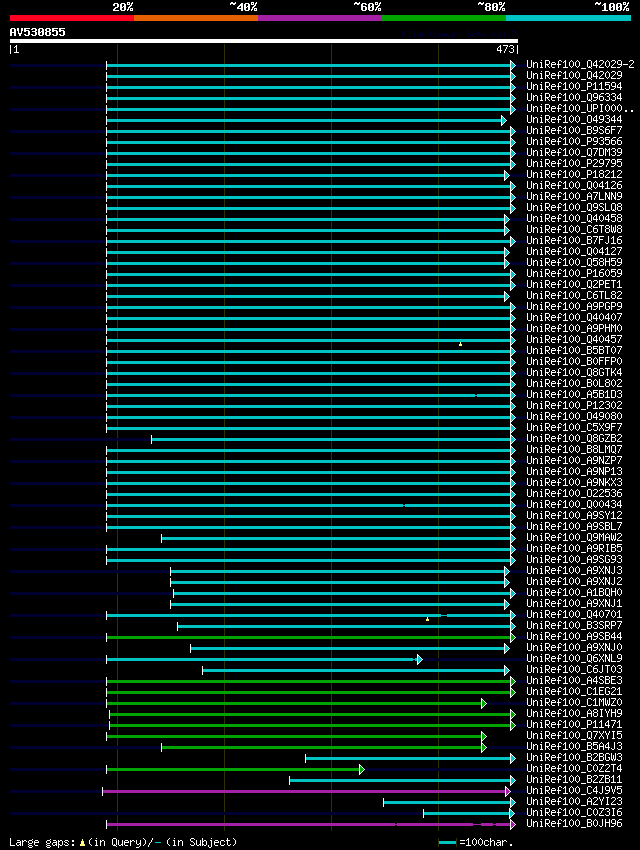Click the UniRef100_Q9SLQ8 label

(x=574, y=207)
